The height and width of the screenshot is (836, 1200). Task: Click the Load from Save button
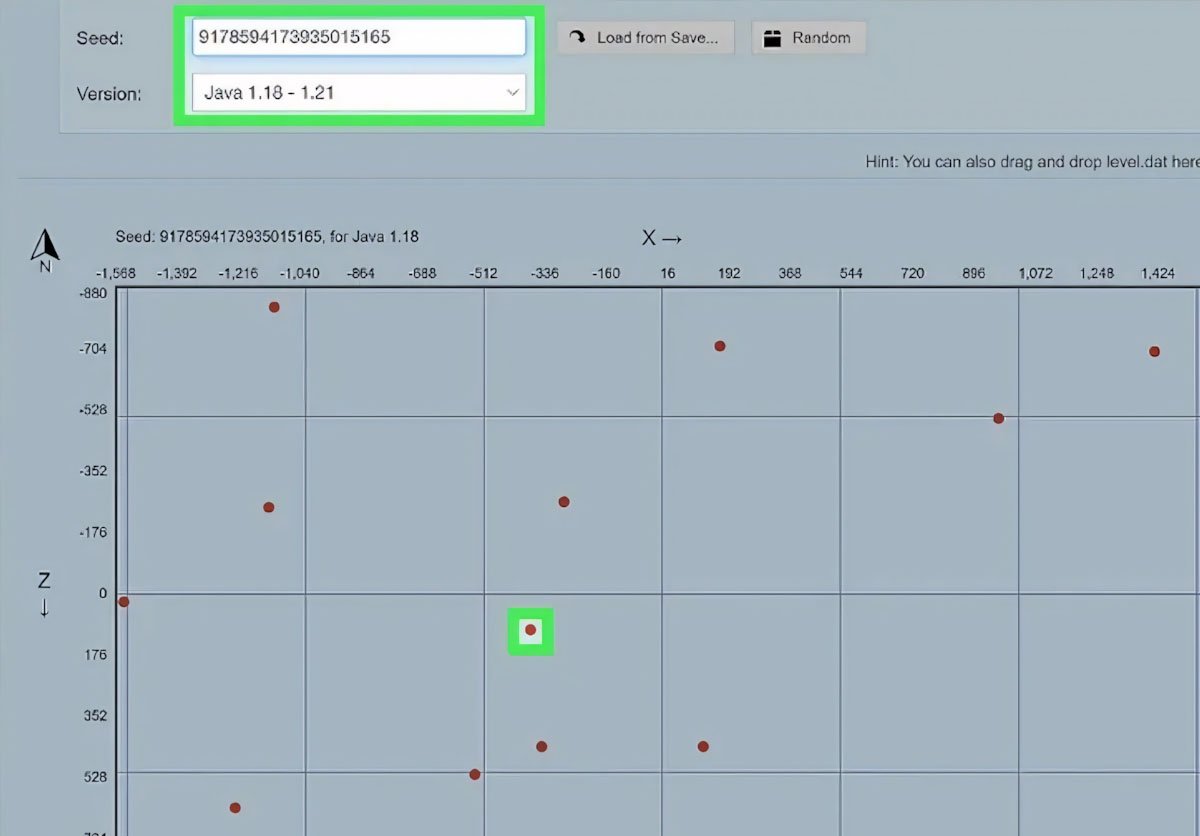coord(645,38)
